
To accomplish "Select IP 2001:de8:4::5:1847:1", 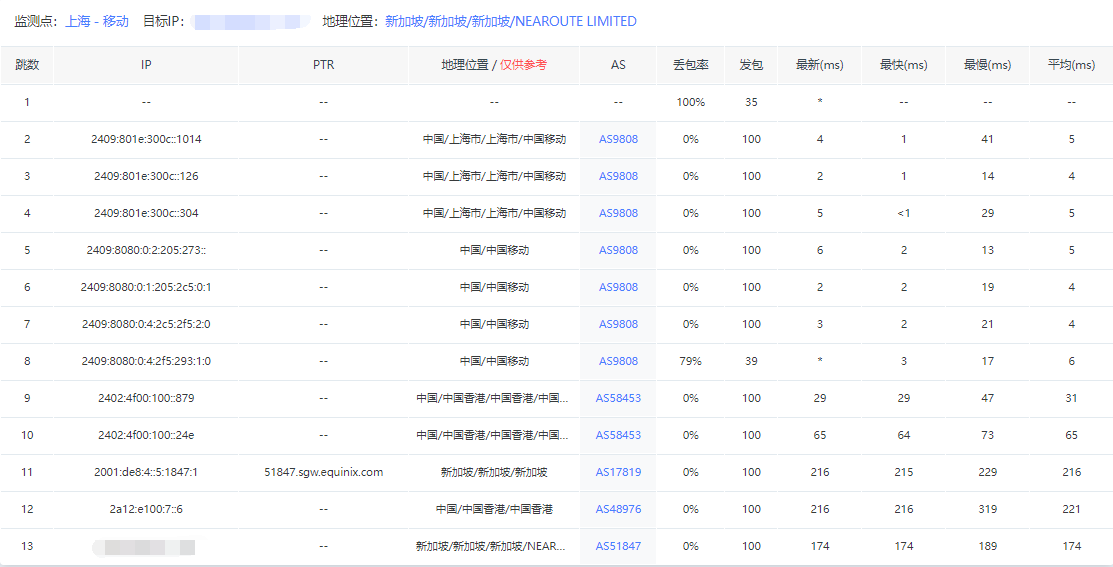I will [146, 472].
